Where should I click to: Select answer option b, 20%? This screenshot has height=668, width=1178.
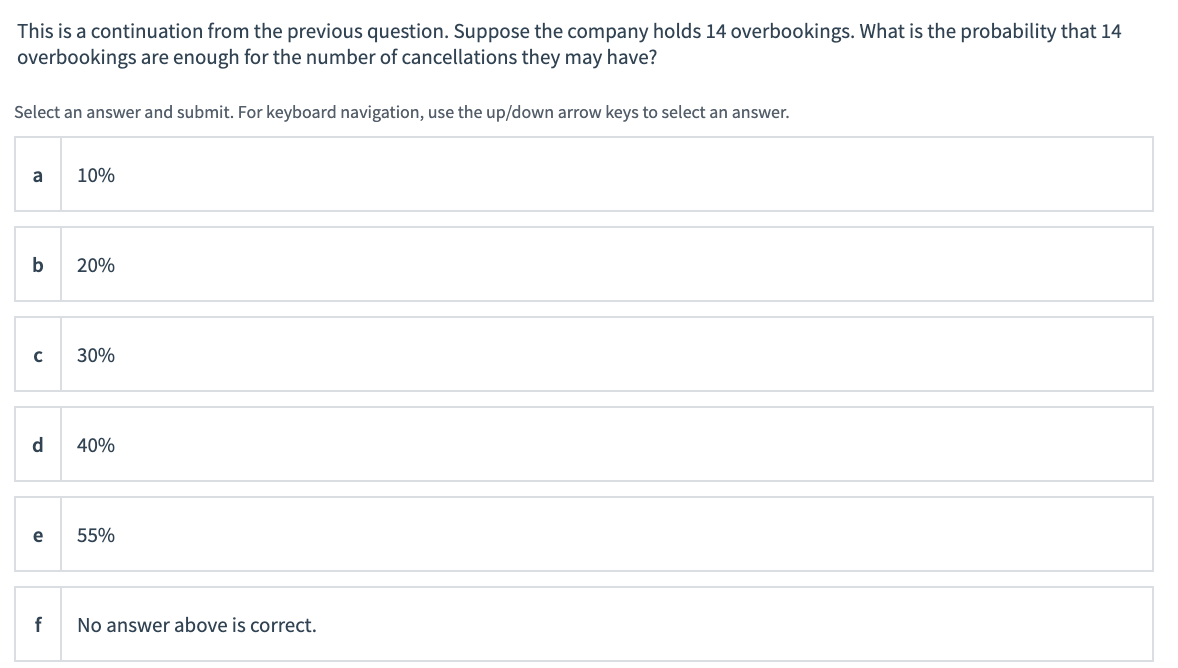(x=583, y=264)
